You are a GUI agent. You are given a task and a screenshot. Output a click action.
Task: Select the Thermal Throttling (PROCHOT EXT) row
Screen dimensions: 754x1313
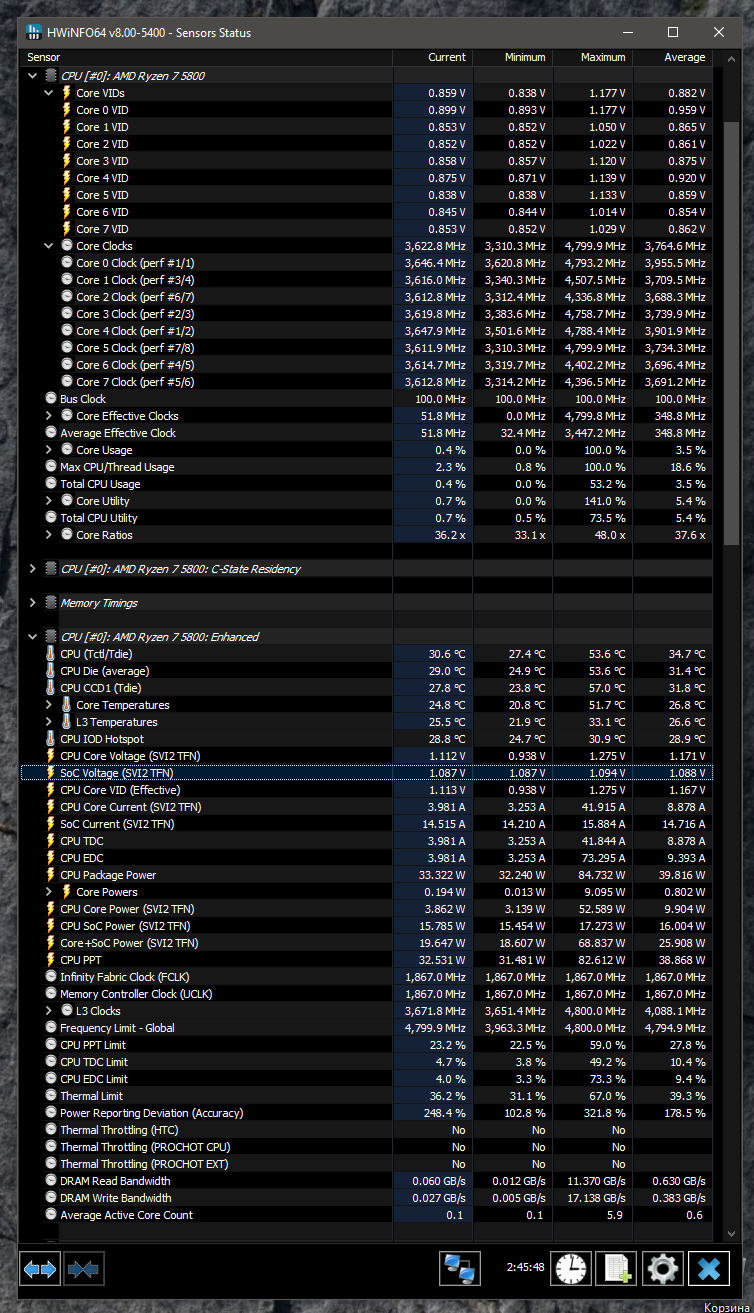pyautogui.click(x=367, y=1164)
